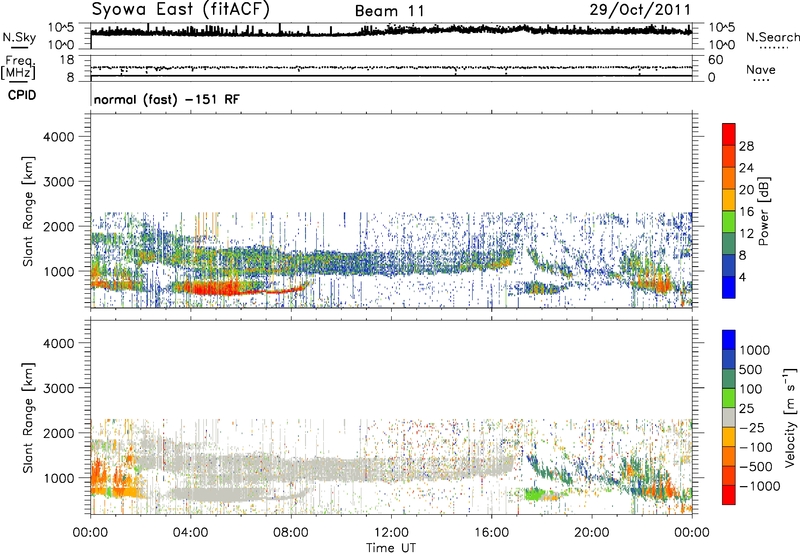Click the "28" power colorbar label
Image resolution: width=800 pixels, height=554 pixels.
(746, 146)
